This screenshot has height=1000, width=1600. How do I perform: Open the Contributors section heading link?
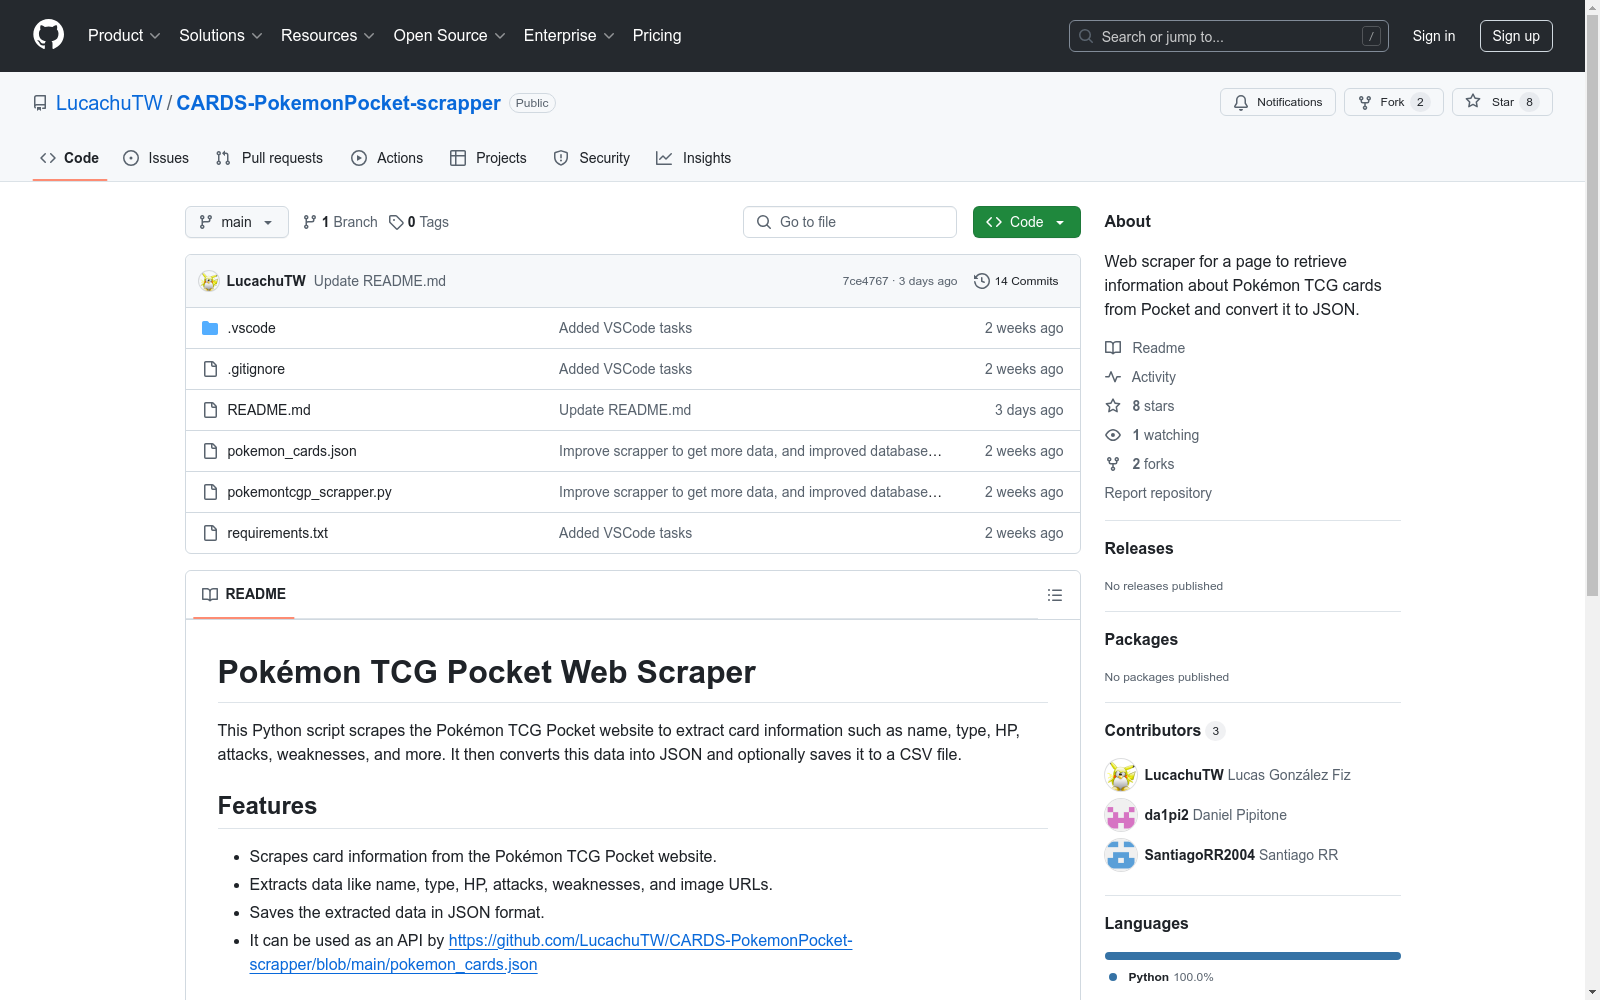tap(1165, 731)
